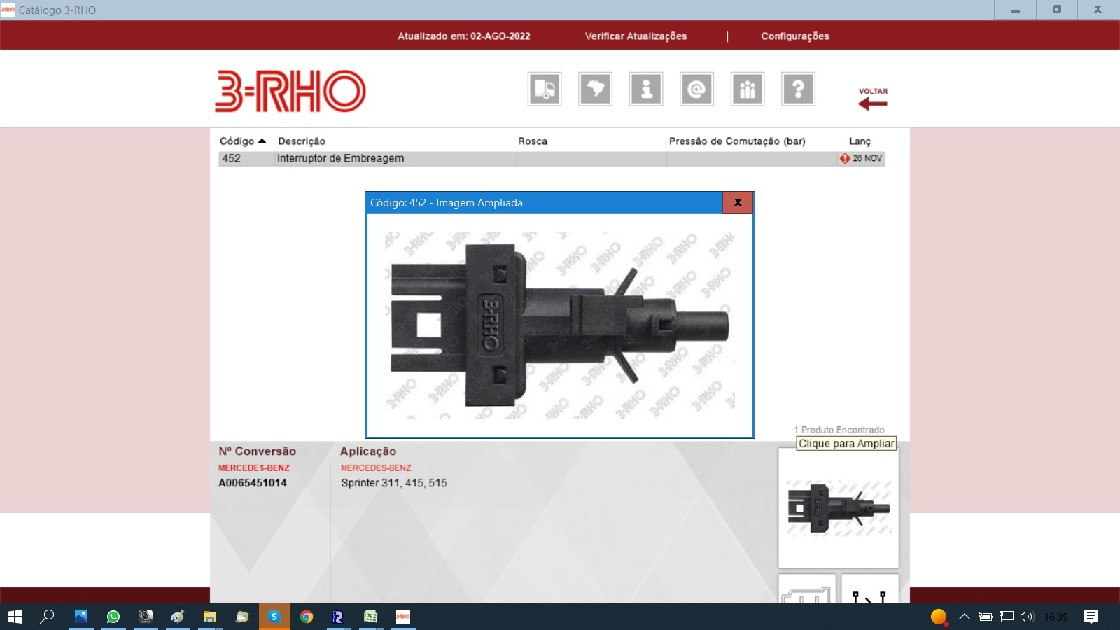Viewport: 1120px width, 630px height.
Task: Show hidden system tray icons
Action: point(964,617)
